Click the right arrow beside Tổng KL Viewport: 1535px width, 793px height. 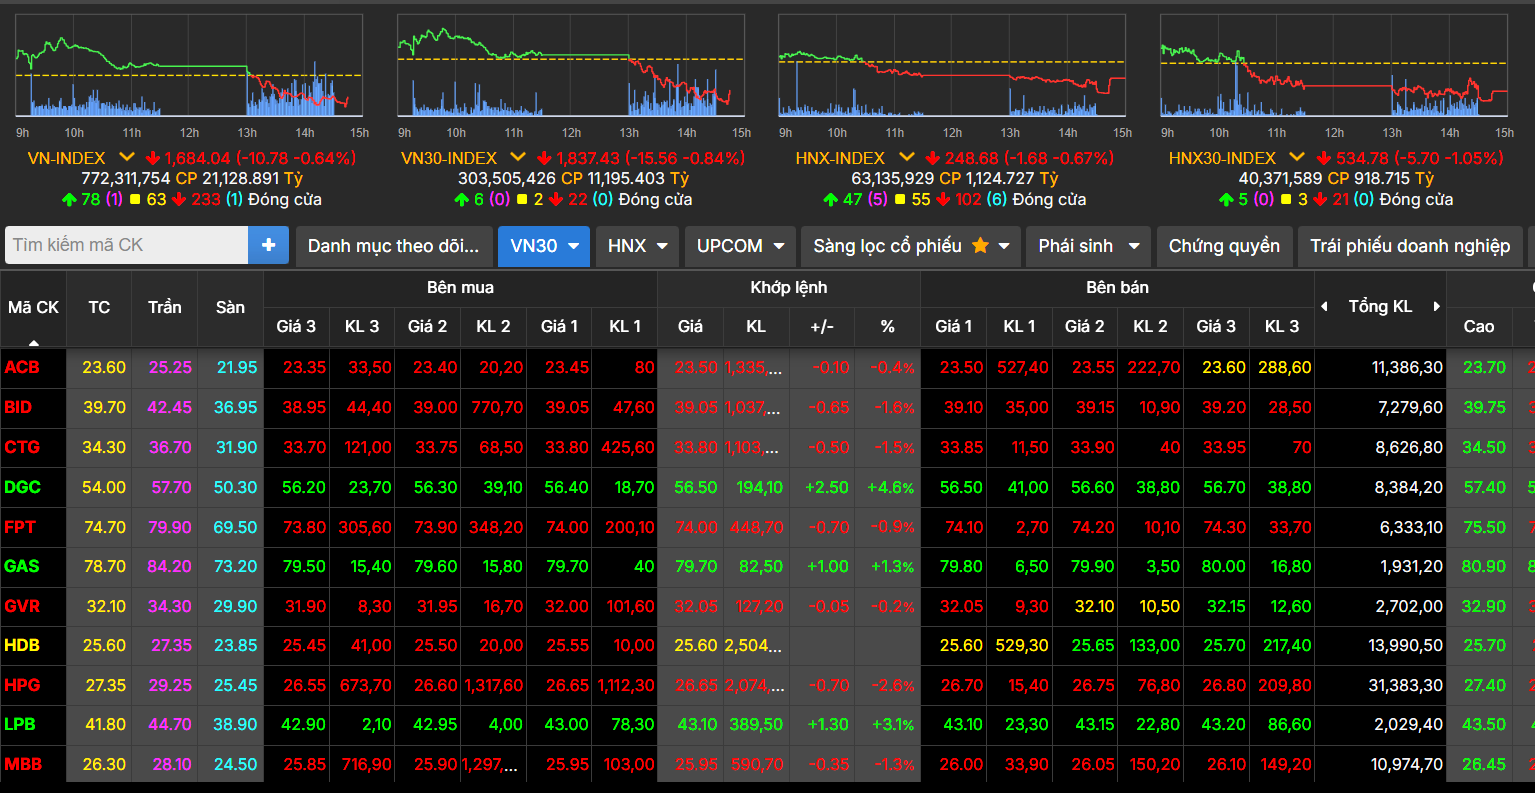click(x=1436, y=307)
